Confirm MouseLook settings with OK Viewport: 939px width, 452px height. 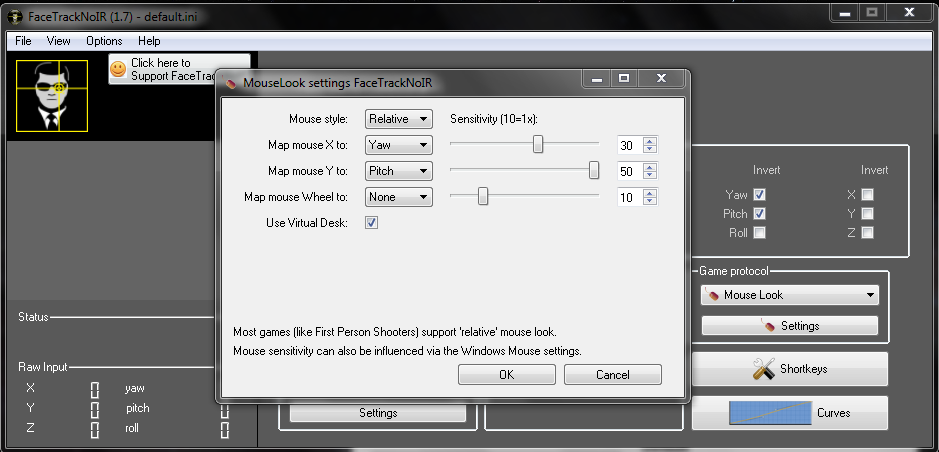click(507, 375)
